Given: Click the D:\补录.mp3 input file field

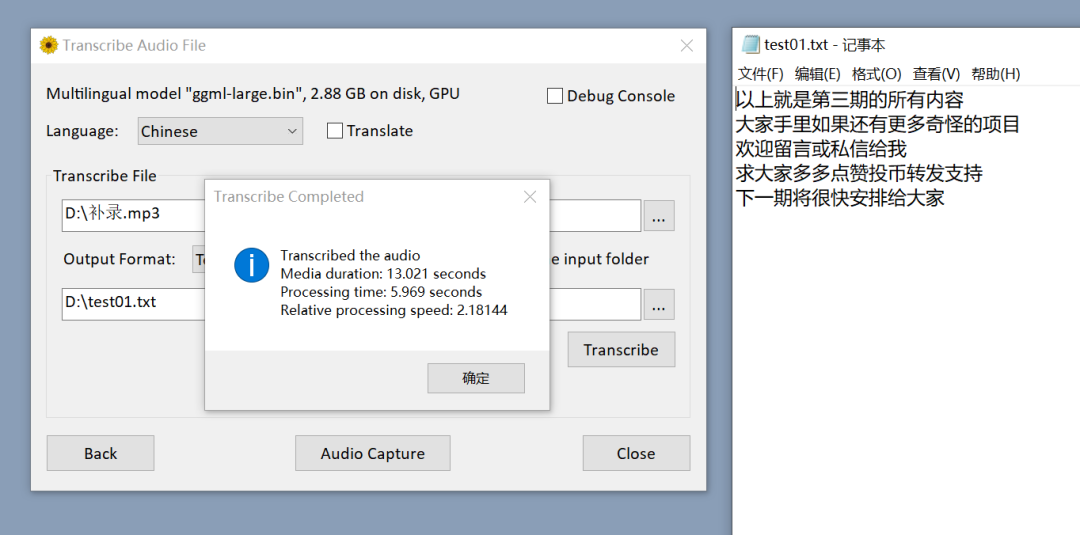Looking at the screenshot, I should tap(130, 213).
